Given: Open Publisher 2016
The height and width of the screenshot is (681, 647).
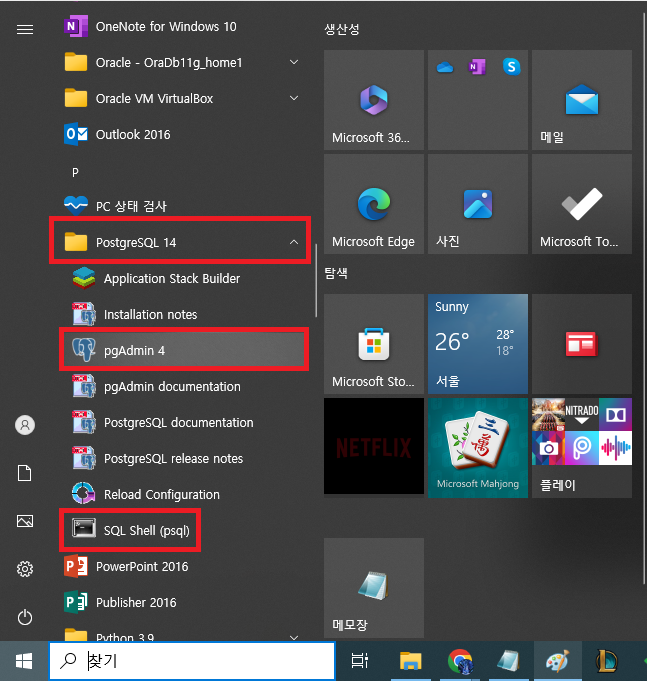Looking at the screenshot, I should point(182,602).
